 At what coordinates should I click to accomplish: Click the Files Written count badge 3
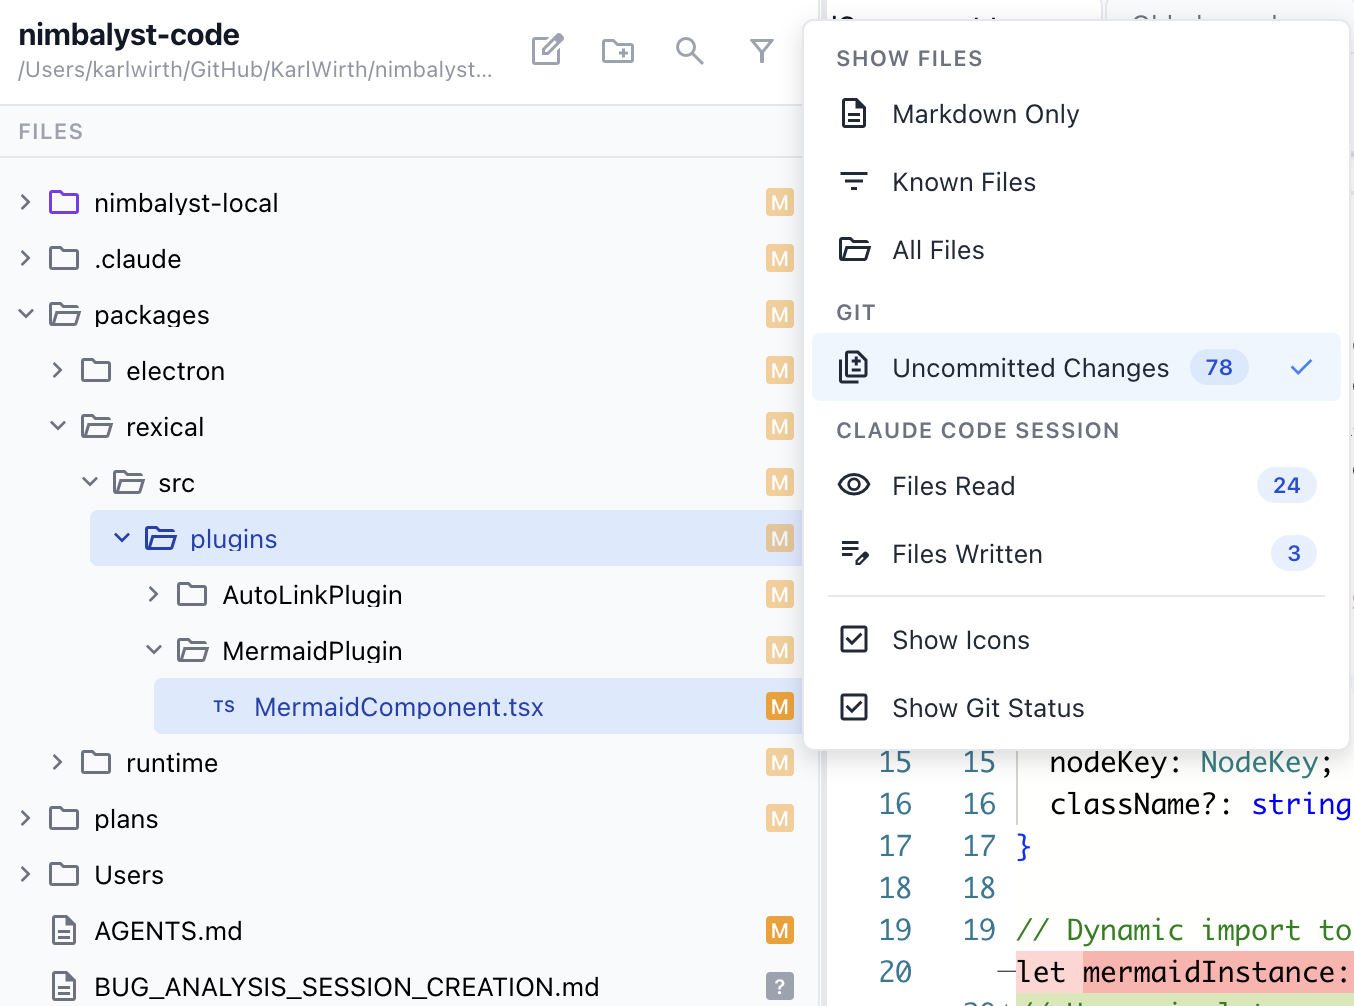1294,553
